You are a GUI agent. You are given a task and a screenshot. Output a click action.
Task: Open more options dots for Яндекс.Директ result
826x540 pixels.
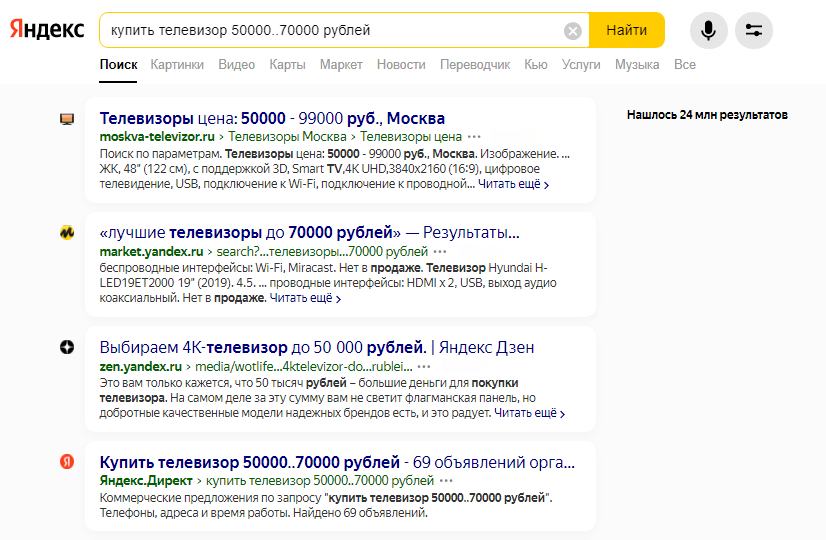tap(446, 481)
